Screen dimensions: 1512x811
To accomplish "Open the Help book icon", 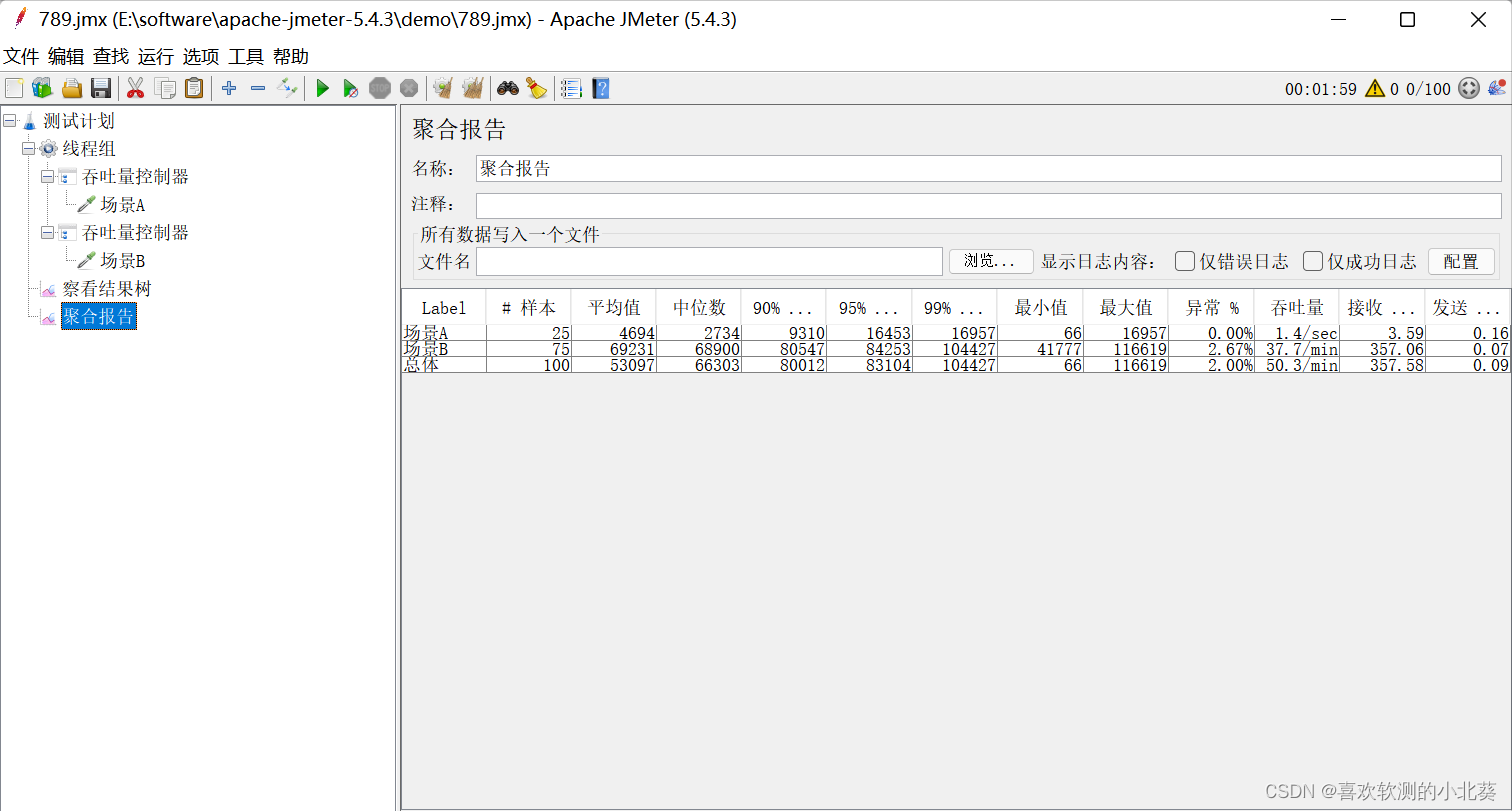I will click(x=600, y=88).
